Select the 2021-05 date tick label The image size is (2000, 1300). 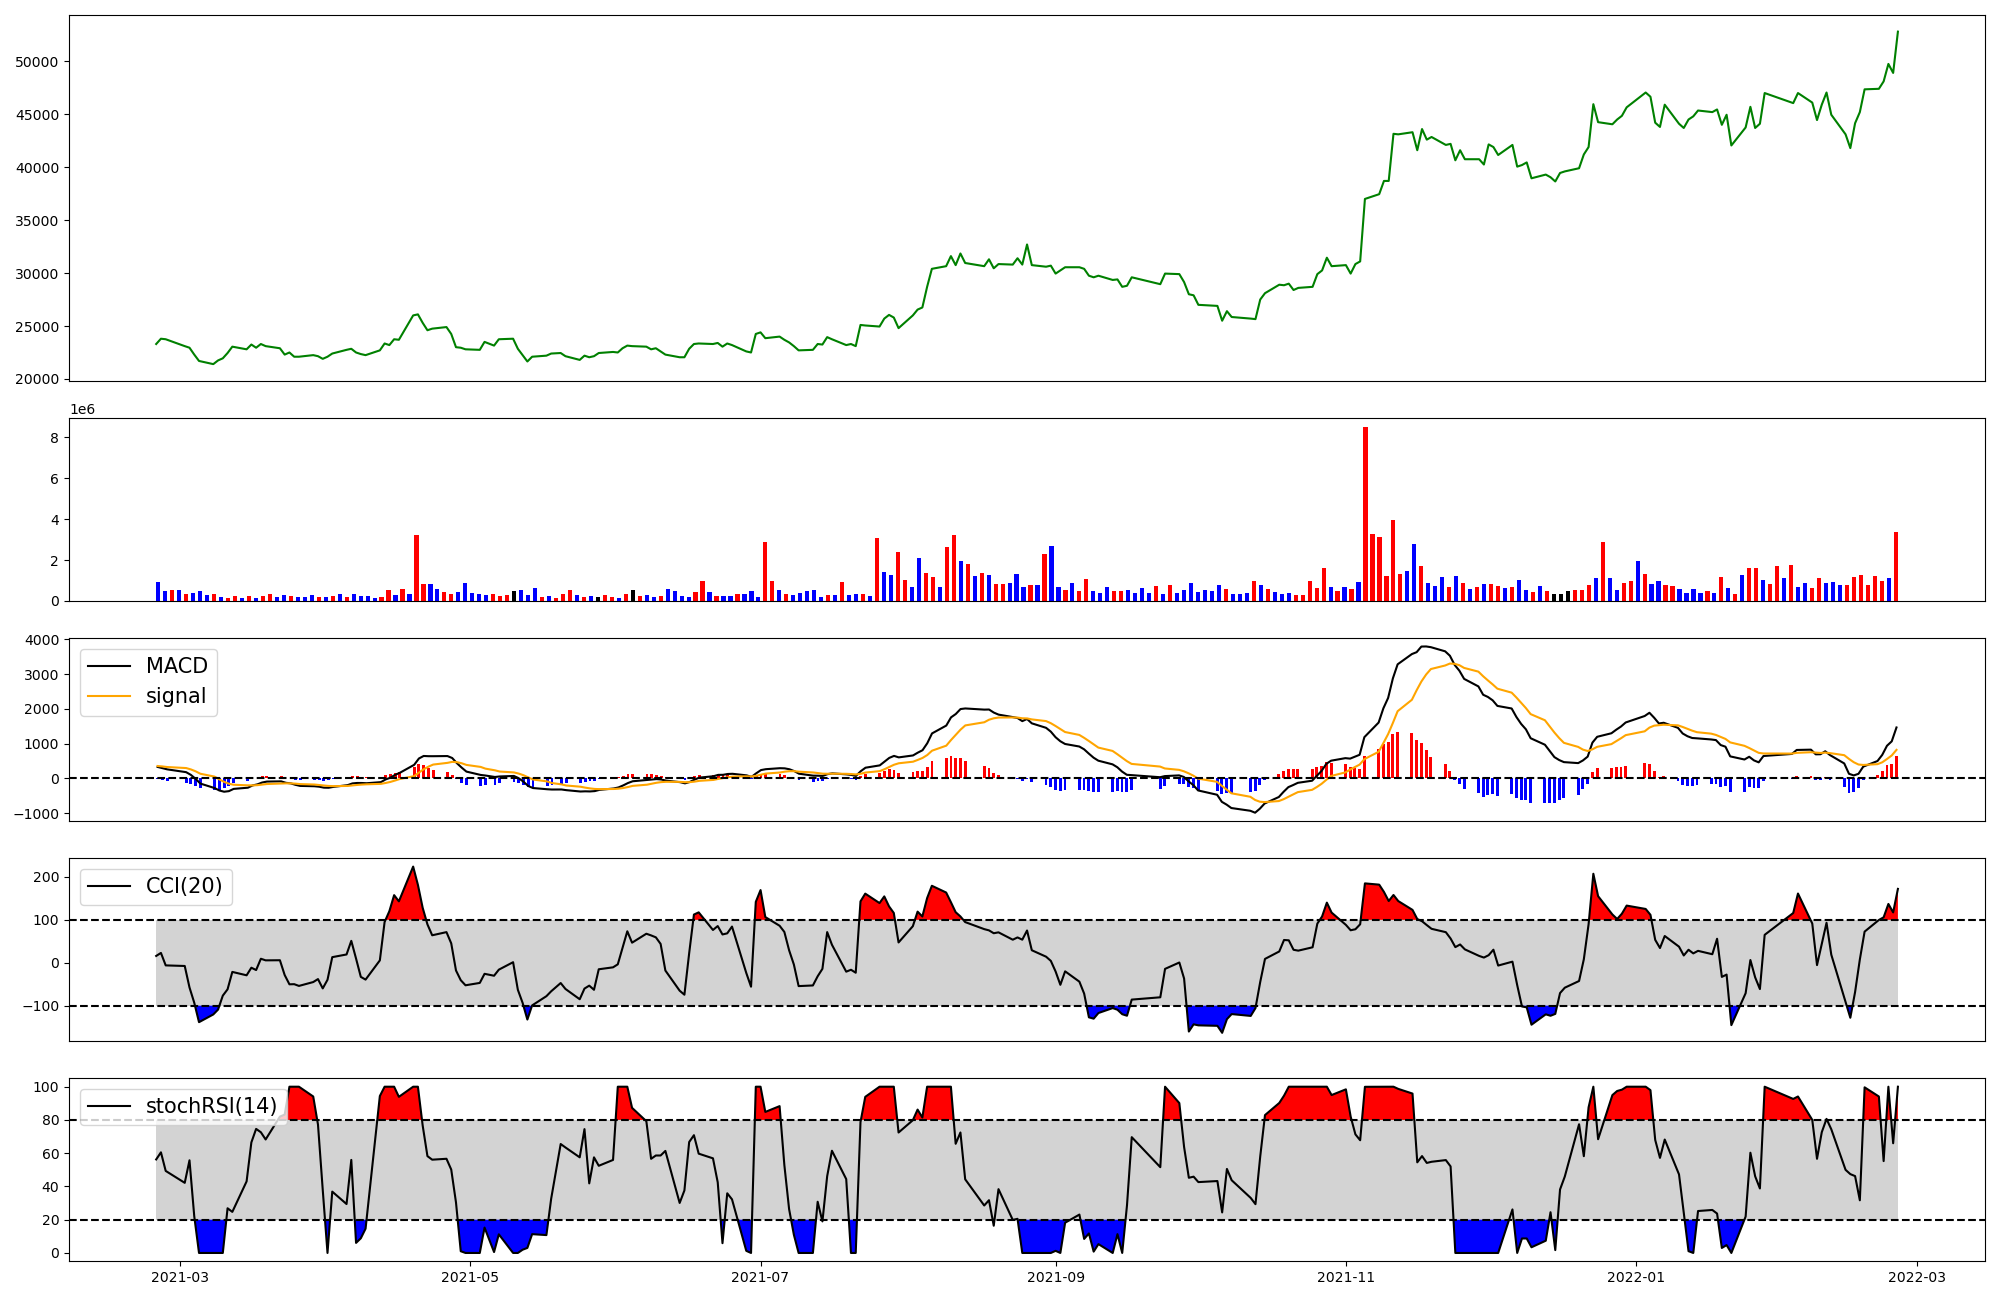pyautogui.click(x=470, y=1276)
